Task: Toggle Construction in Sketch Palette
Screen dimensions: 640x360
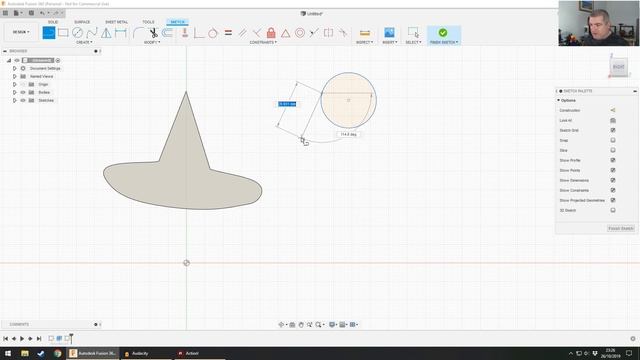Action: click(613, 110)
